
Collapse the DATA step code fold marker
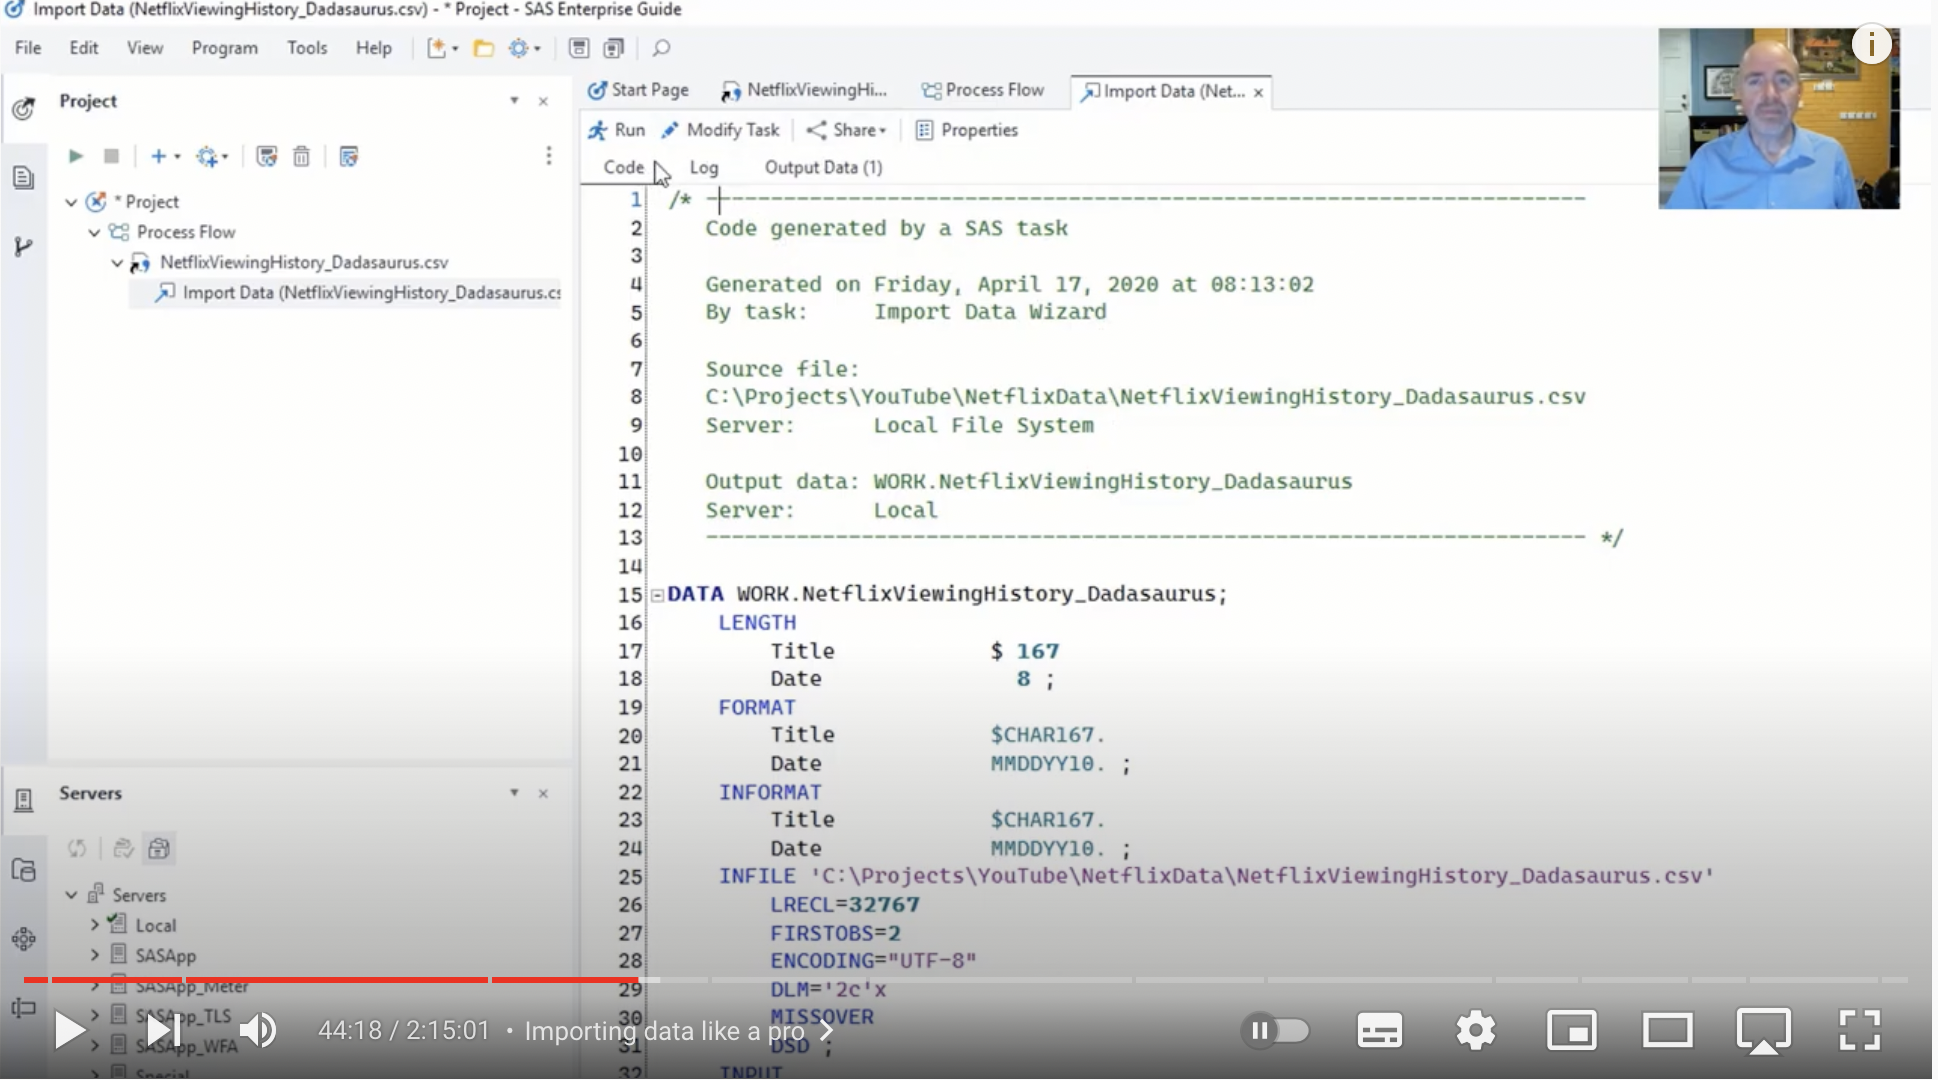pos(658,595)
